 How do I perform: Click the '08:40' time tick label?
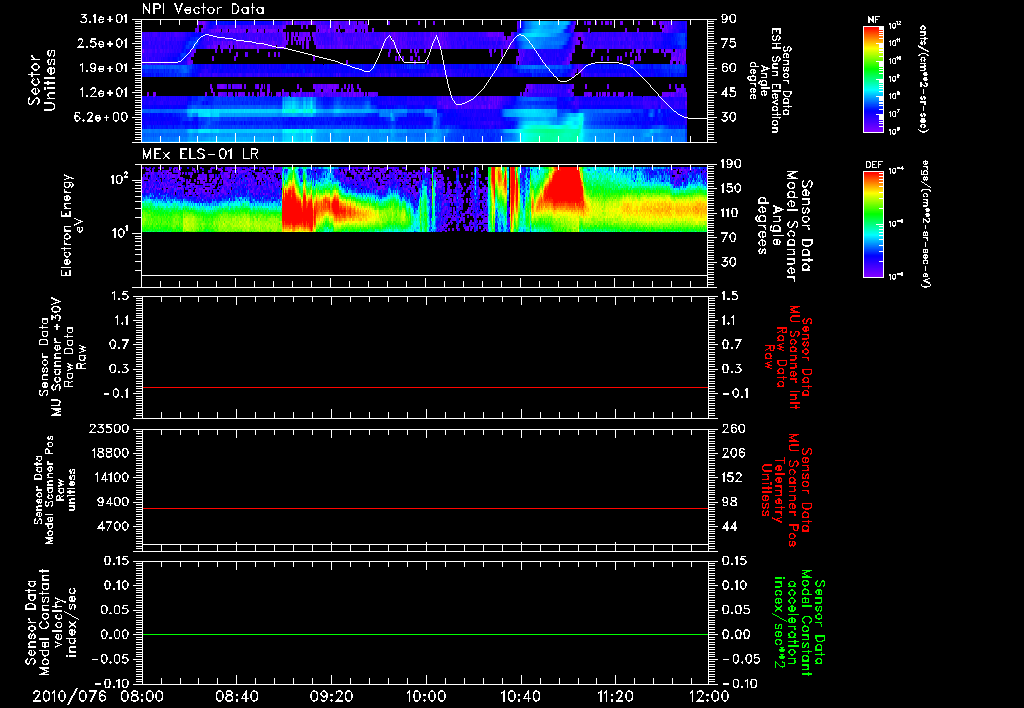click(x=236, y=696)
